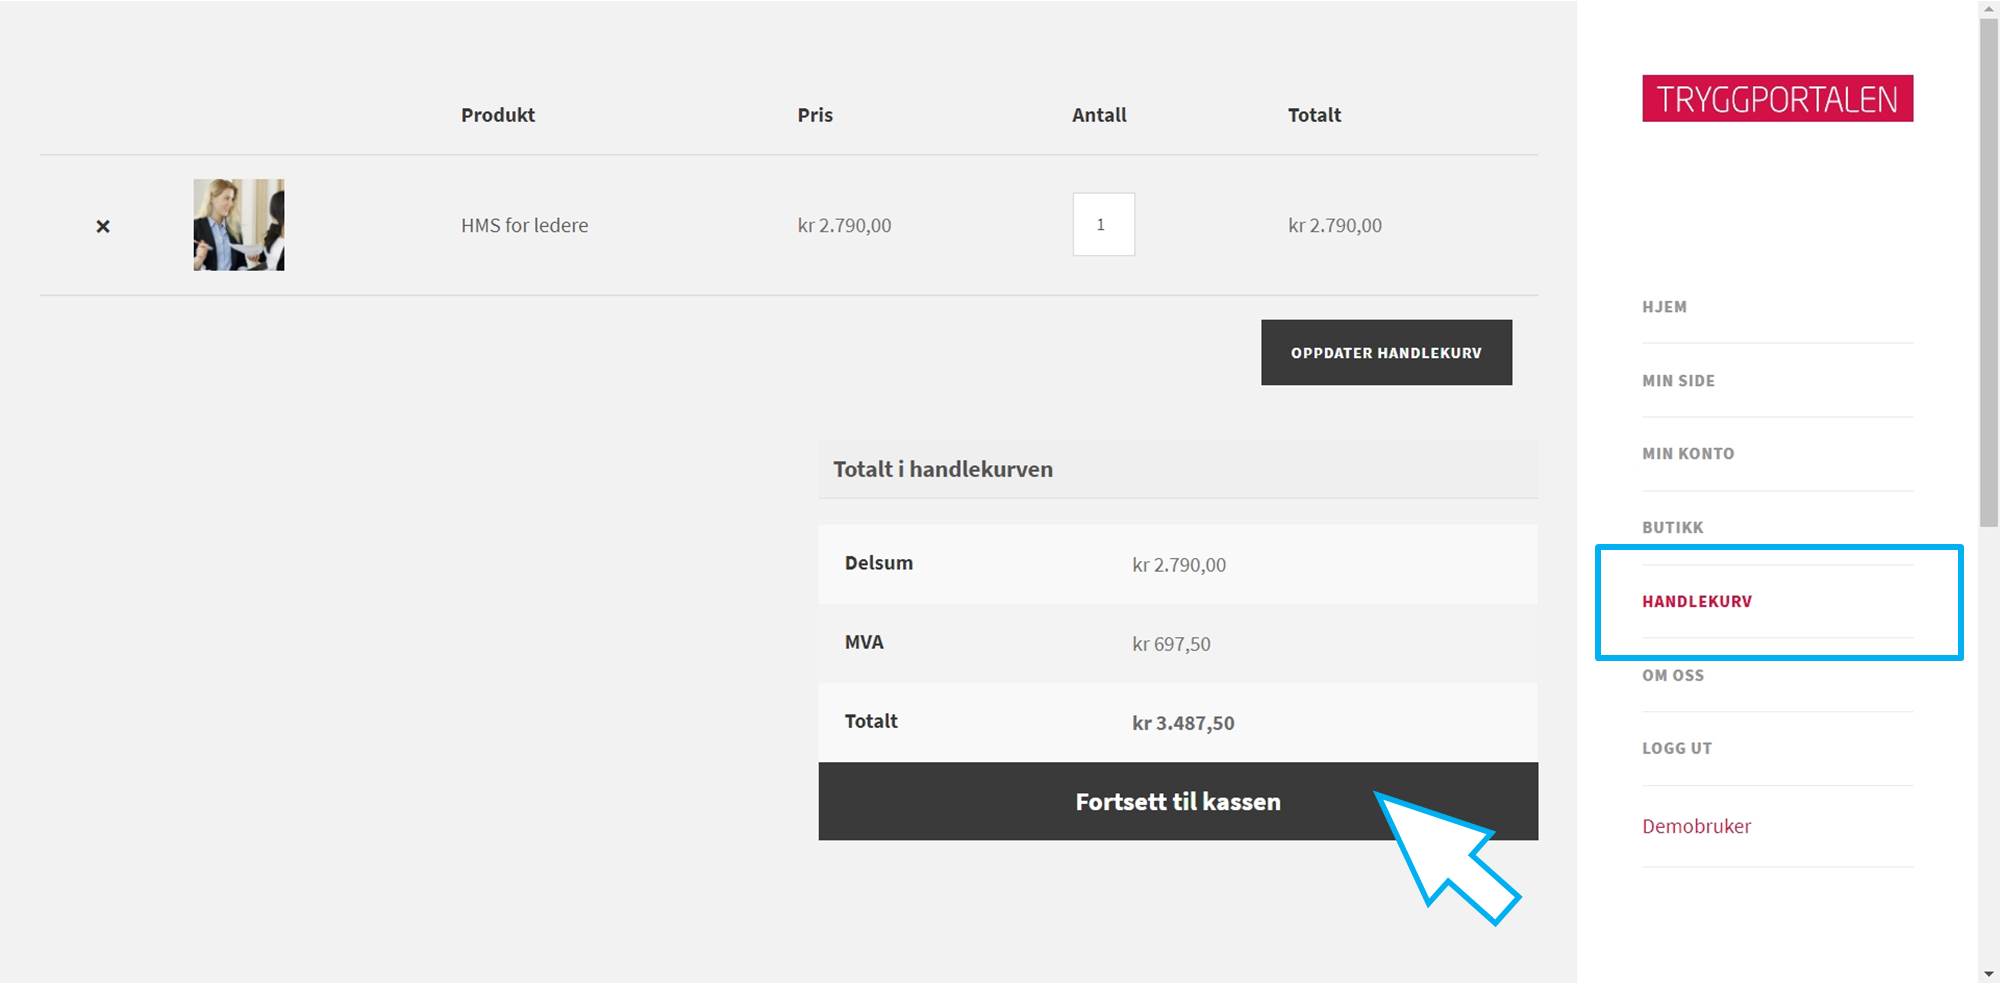Click the scrollbar up arrow
This screenshot has height=984, width=2000.
point(1988,9)
